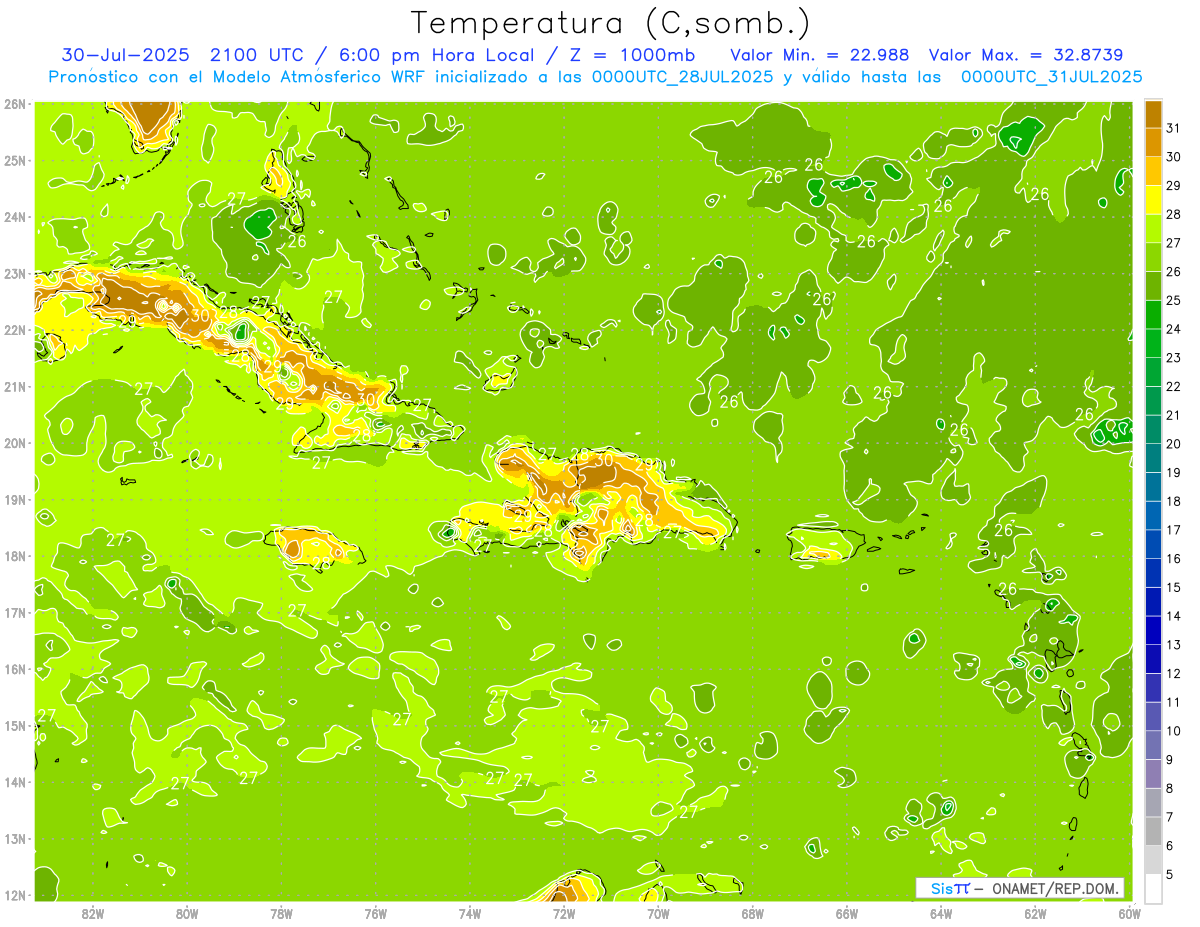Click legend scale value '16'
Image resolution: width=1200 pixels, height=927 pixels.
click(1173, 559)
